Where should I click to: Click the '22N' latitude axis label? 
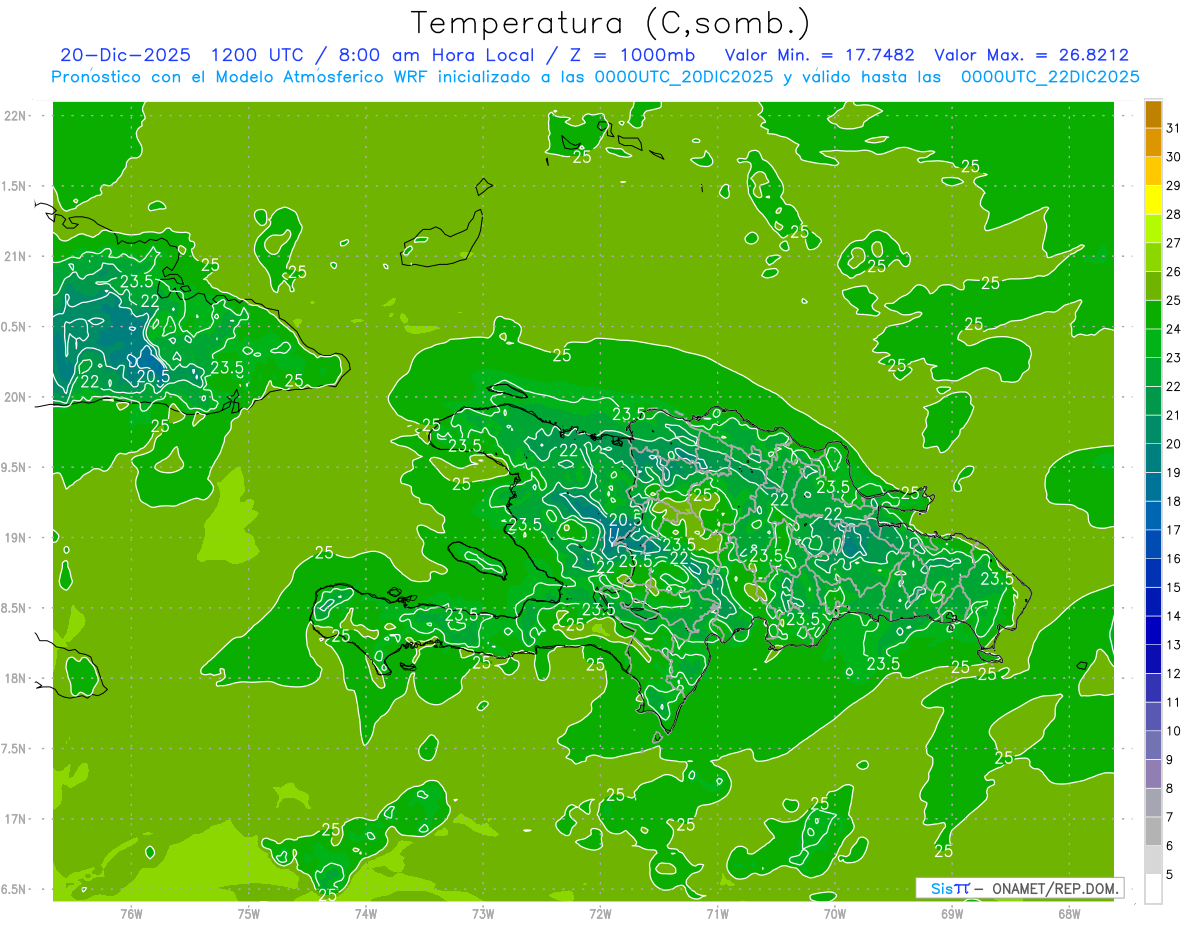(x=15, y=116)
